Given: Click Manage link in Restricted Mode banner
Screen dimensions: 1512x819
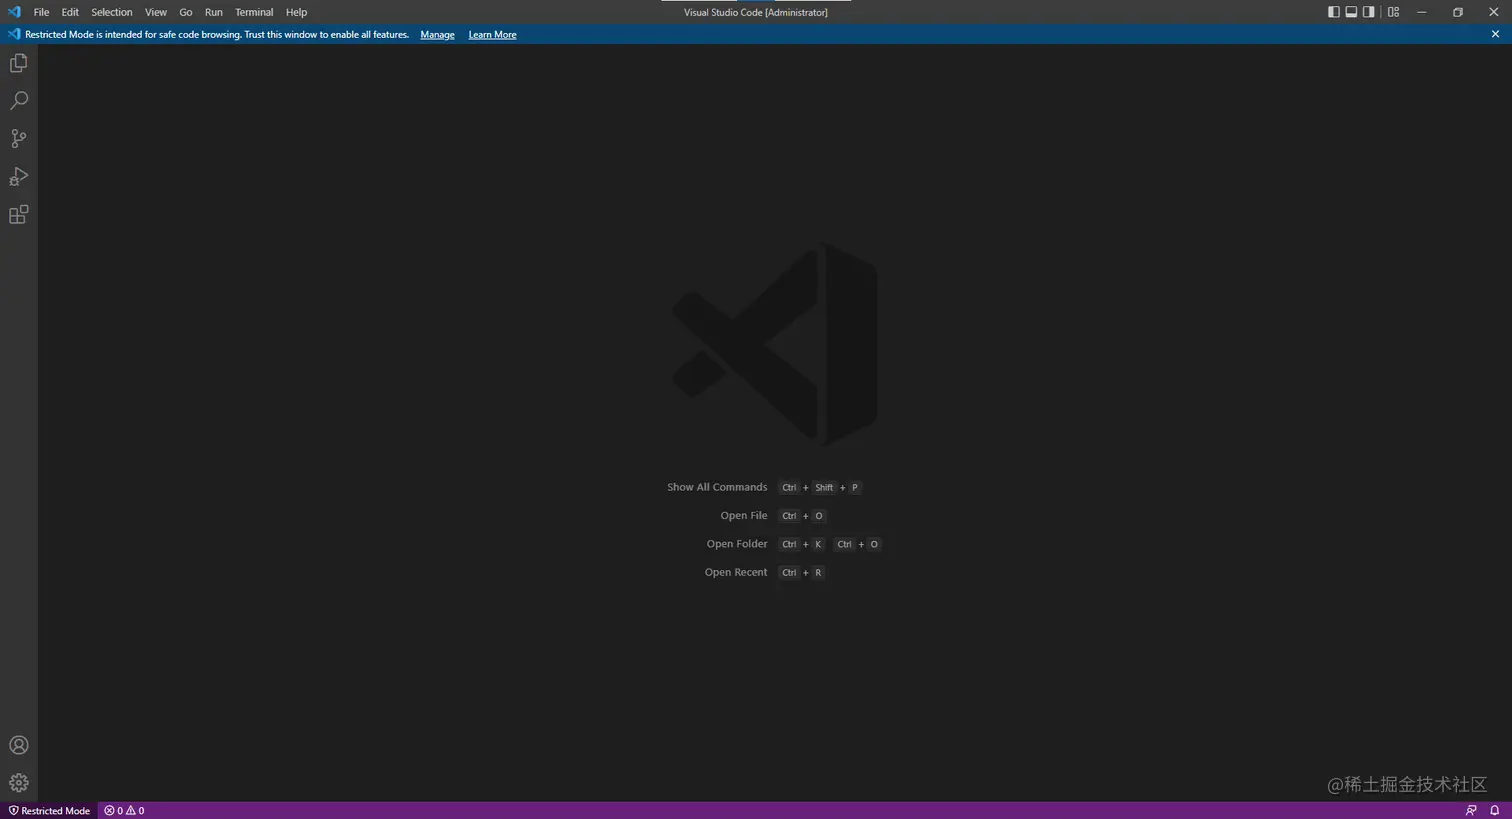Looking at the screenshot, I should click(x=437, y=35).
